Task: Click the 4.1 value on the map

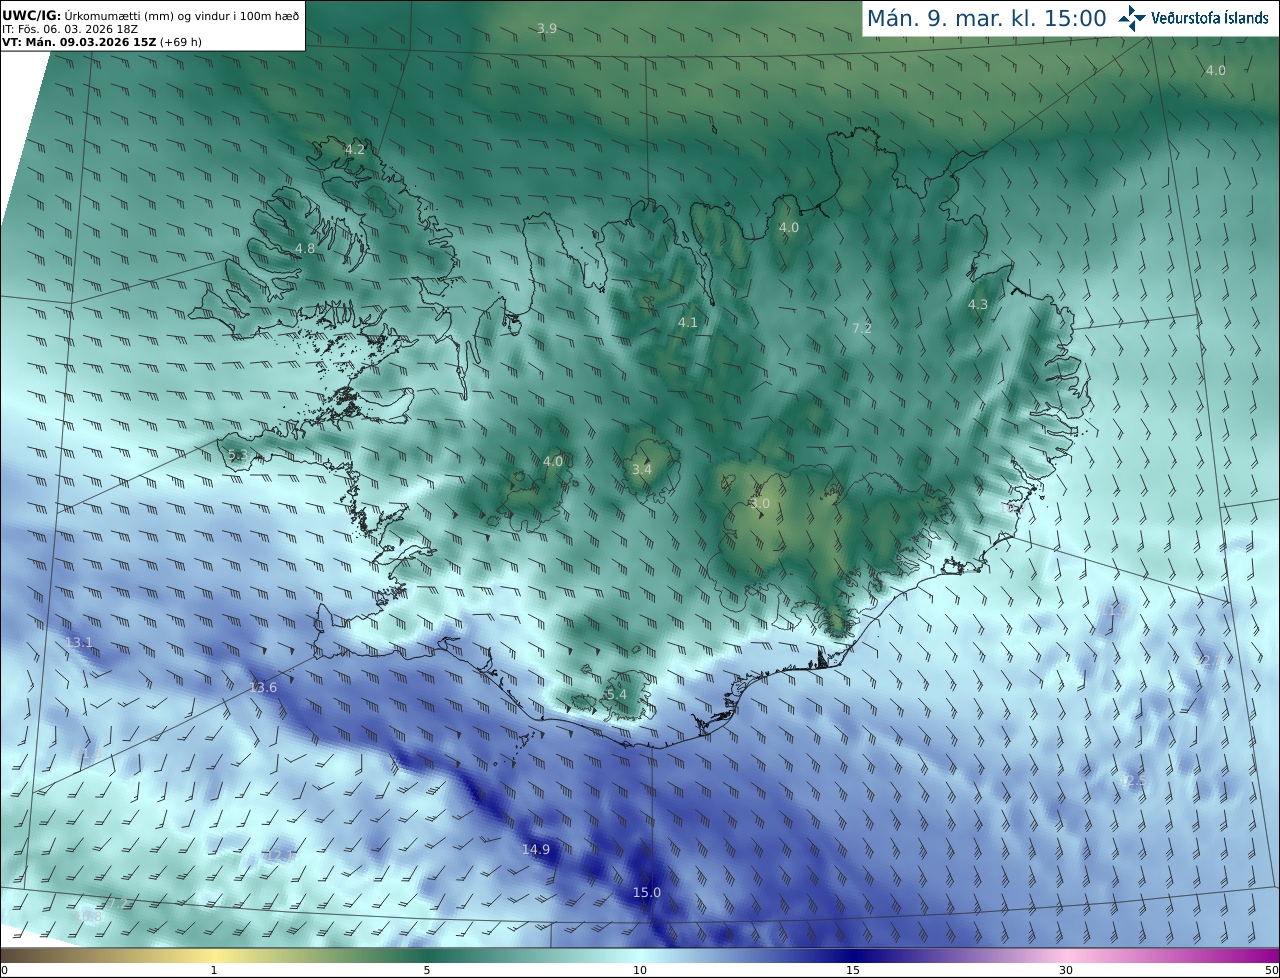Action: [688, 322]
